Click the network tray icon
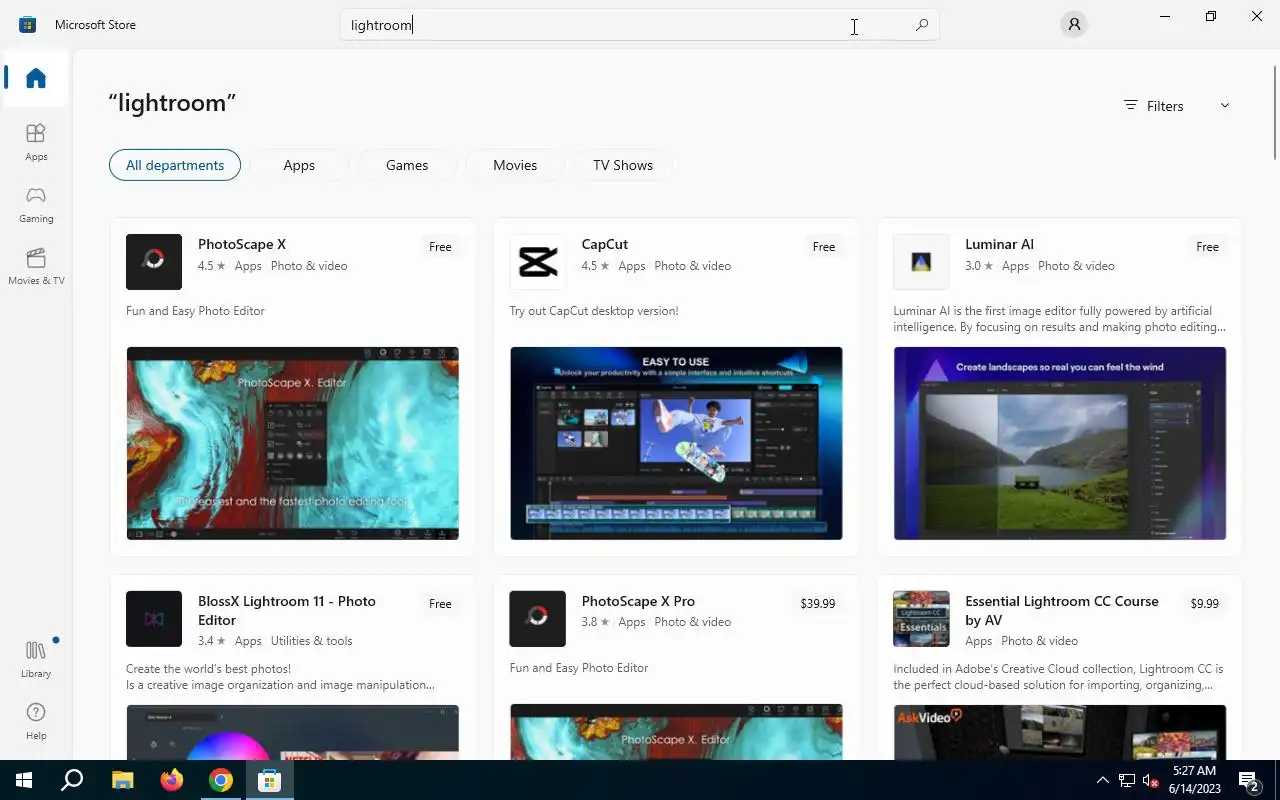1280x800 pixels. [x=1127, y=780]
